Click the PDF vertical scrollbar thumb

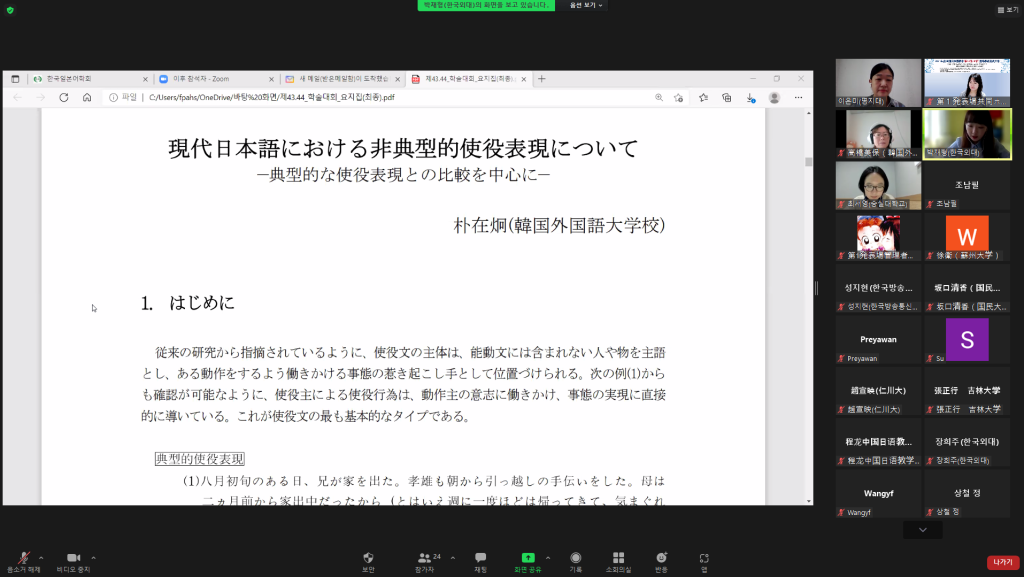point(808,161)
